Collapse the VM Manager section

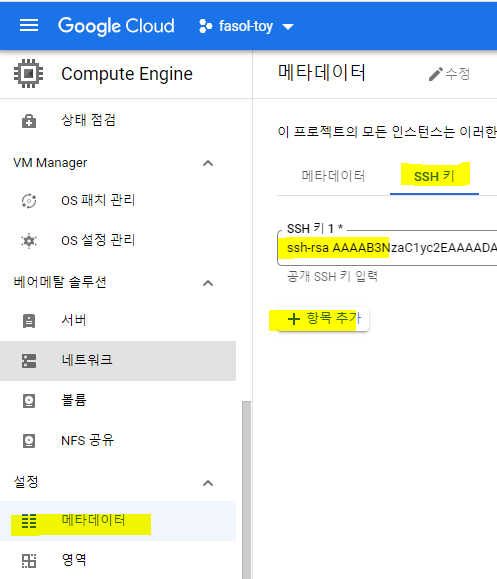coord(208,163)
